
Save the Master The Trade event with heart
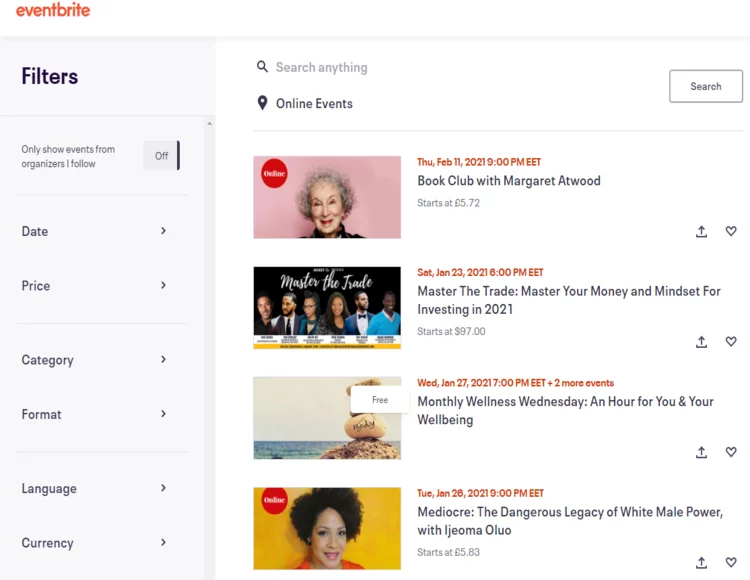731,341
